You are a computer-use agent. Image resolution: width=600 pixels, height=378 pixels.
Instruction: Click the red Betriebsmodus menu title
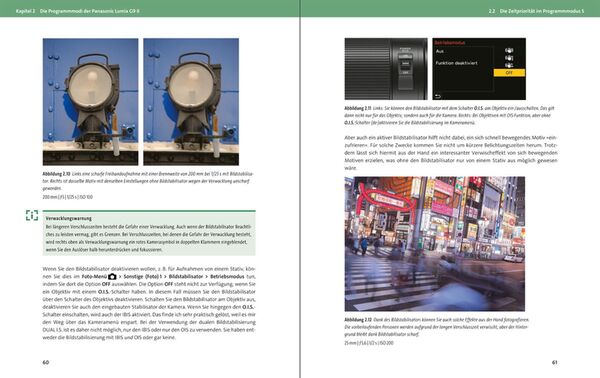pyautogui.click(x=450, y=43)
